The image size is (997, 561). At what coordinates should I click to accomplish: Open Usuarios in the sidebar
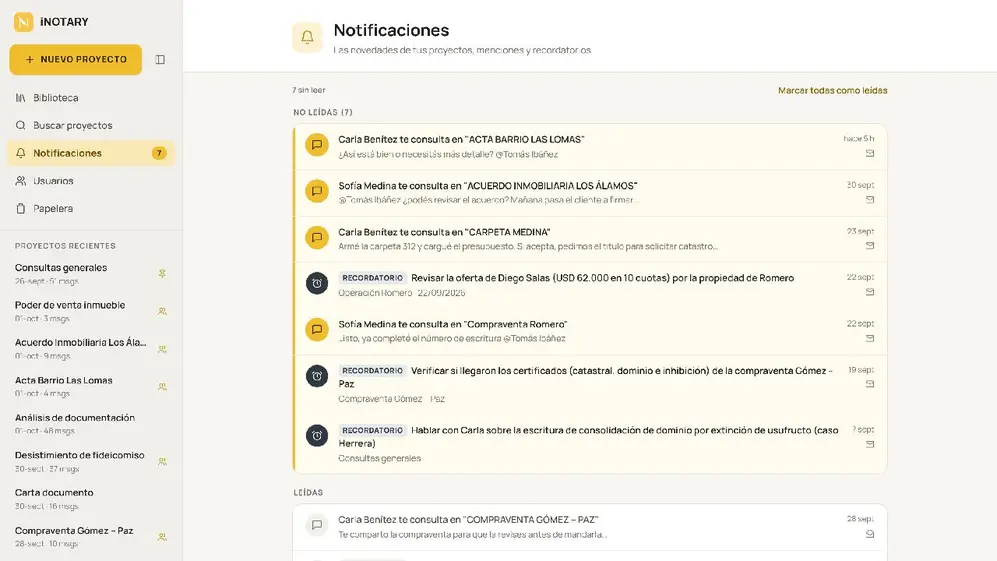click(x=91, y=181)
